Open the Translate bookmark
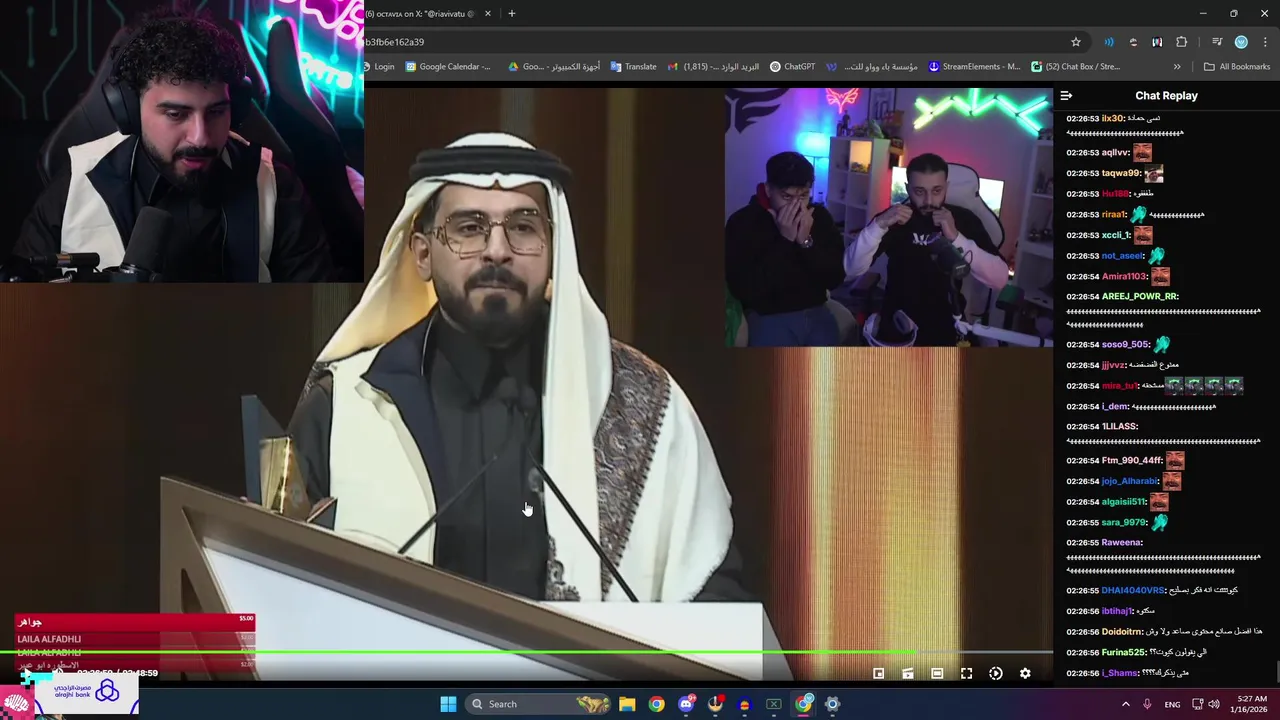 tap(633, 67)
